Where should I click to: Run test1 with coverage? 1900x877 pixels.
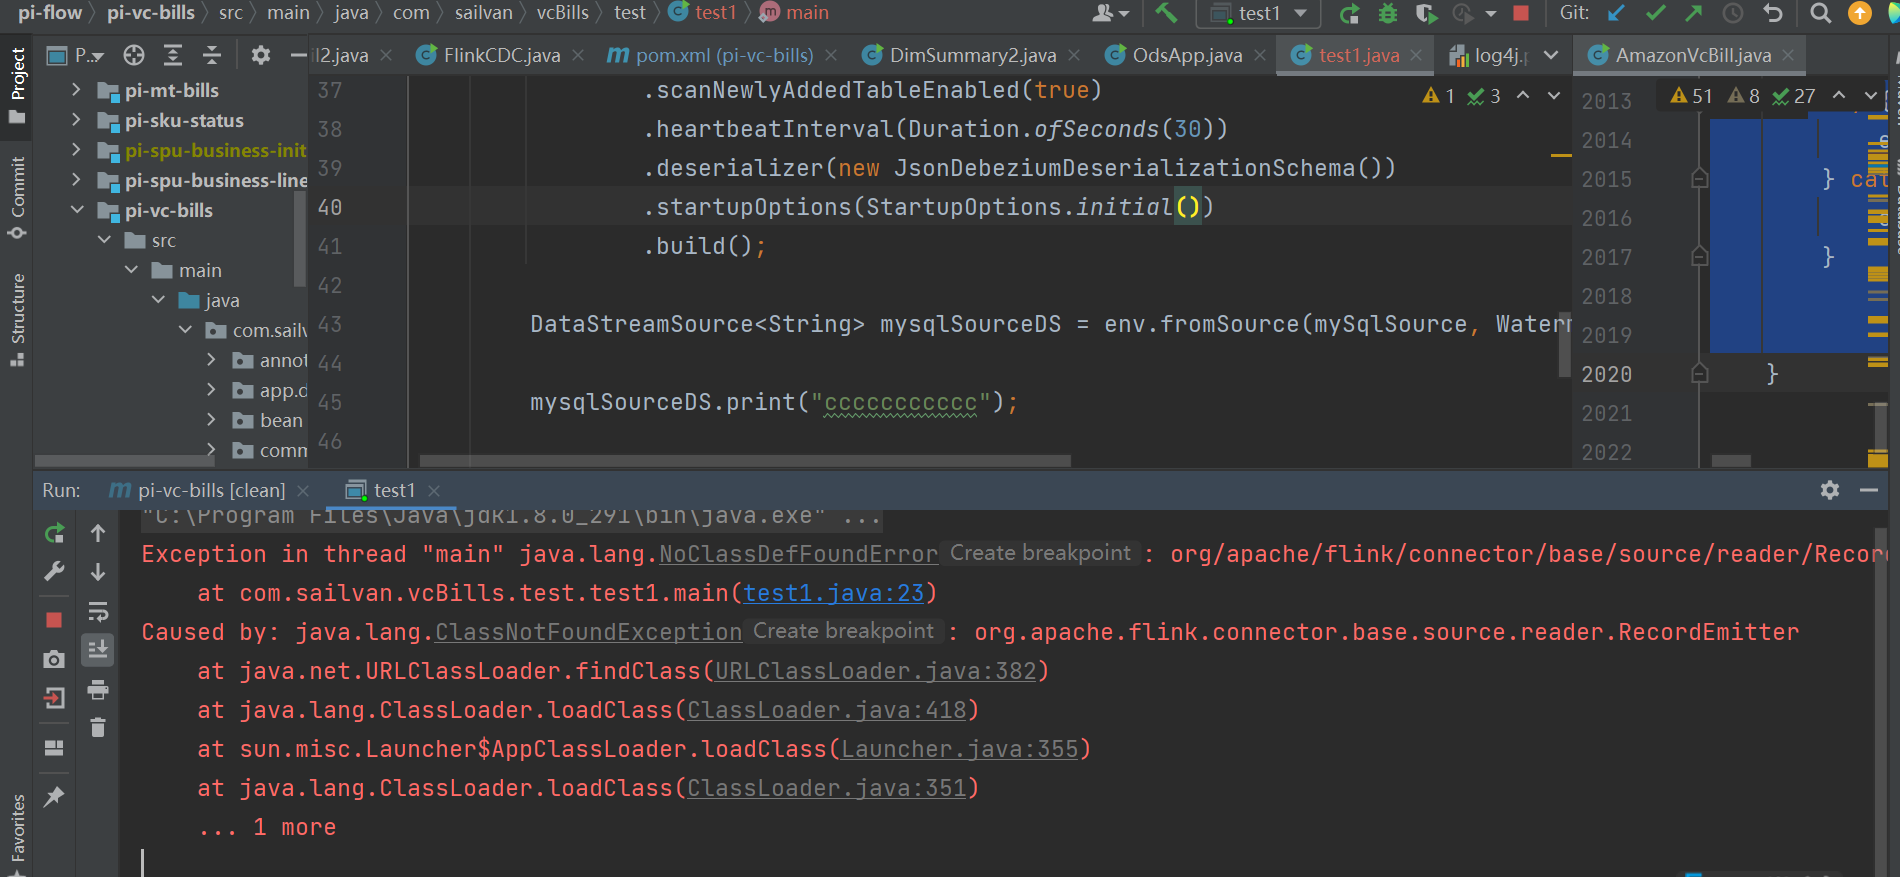click(1426, 13)
